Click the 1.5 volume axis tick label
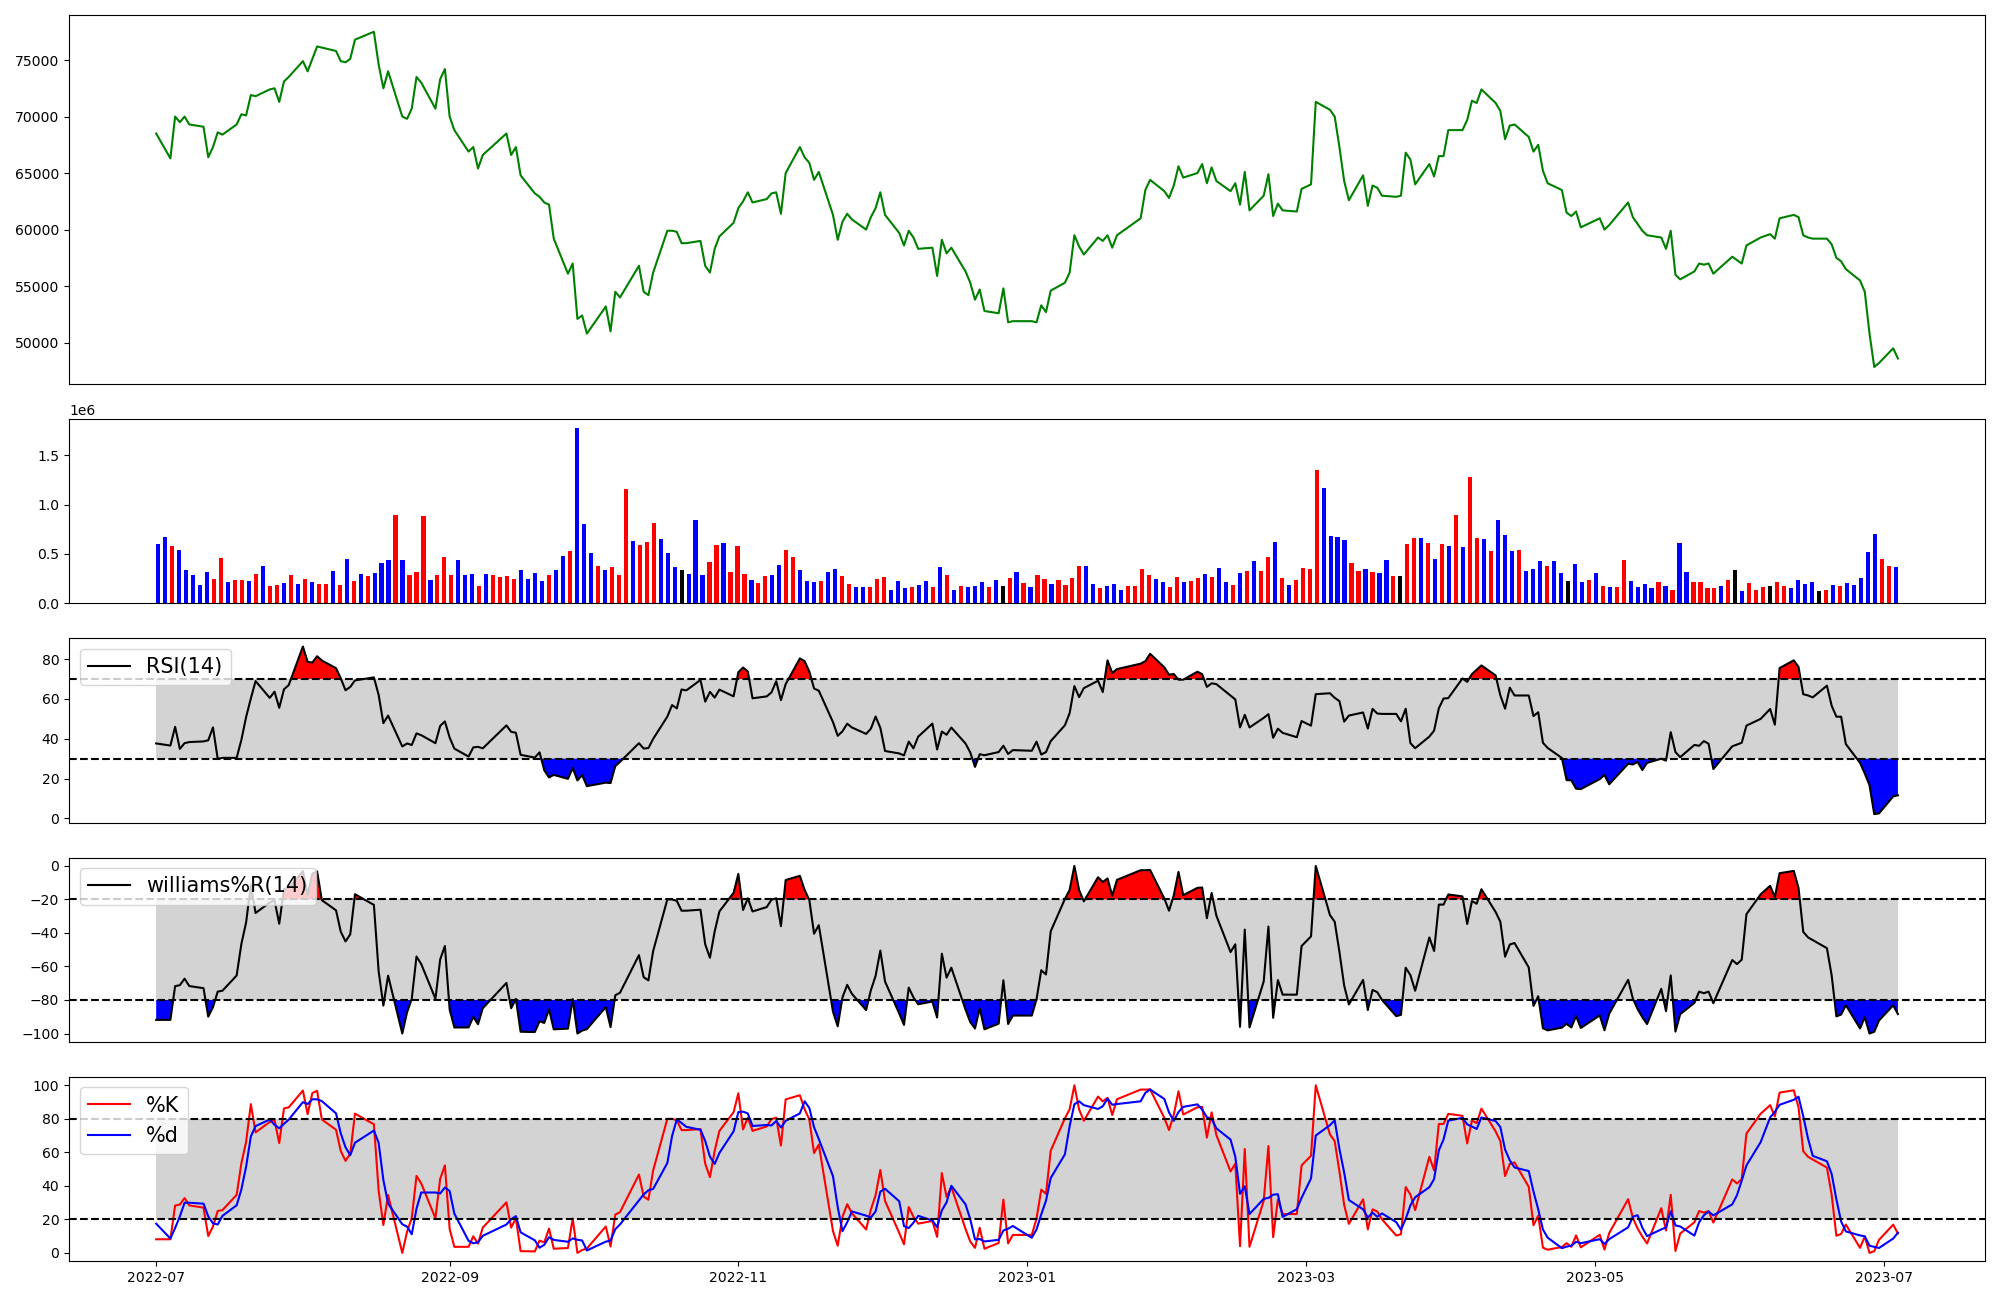Screen dimensions: 2000x1300 49,456
